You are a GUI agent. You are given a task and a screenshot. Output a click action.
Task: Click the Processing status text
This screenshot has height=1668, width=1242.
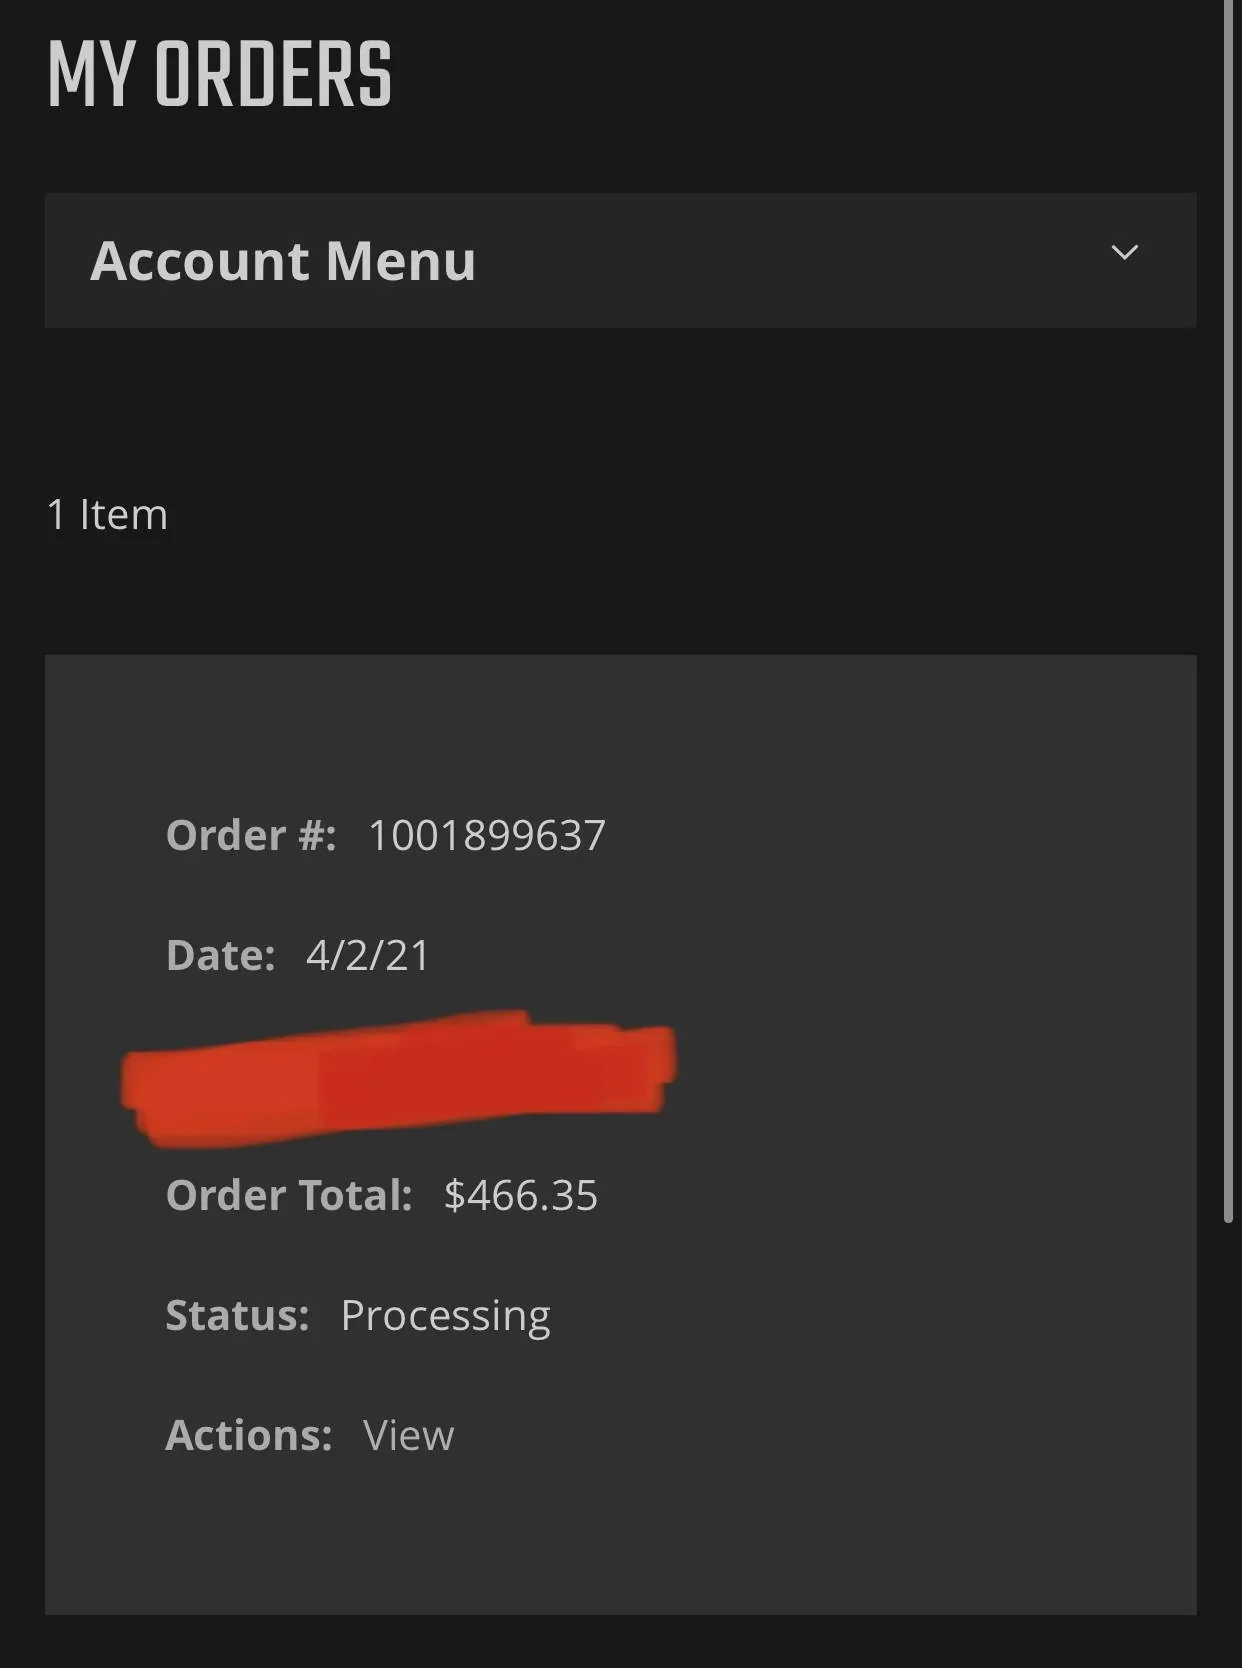coord(445,1316)
